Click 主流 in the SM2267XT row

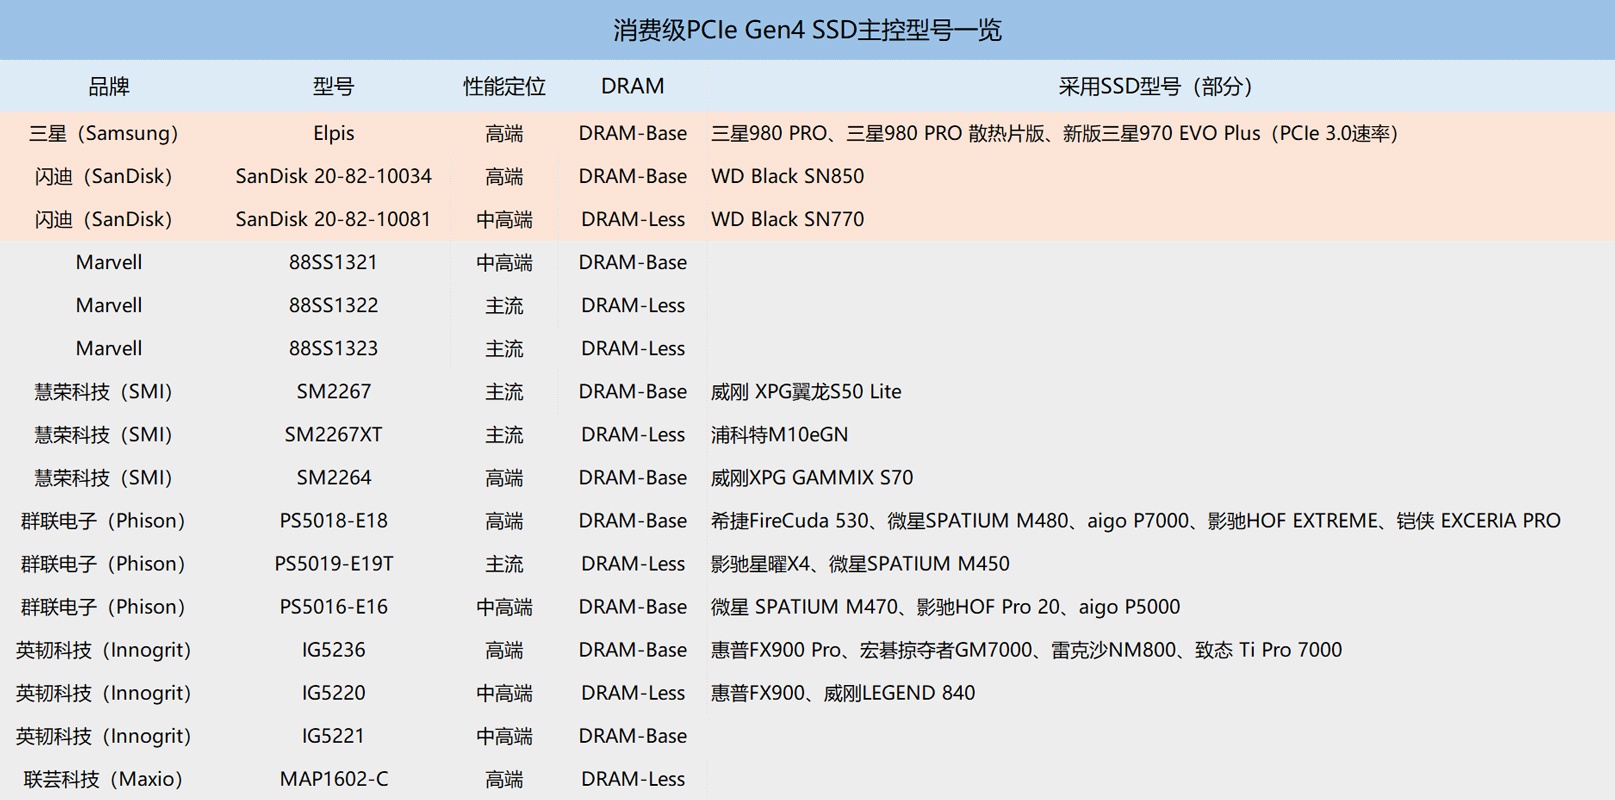click(x=504, y=434)
